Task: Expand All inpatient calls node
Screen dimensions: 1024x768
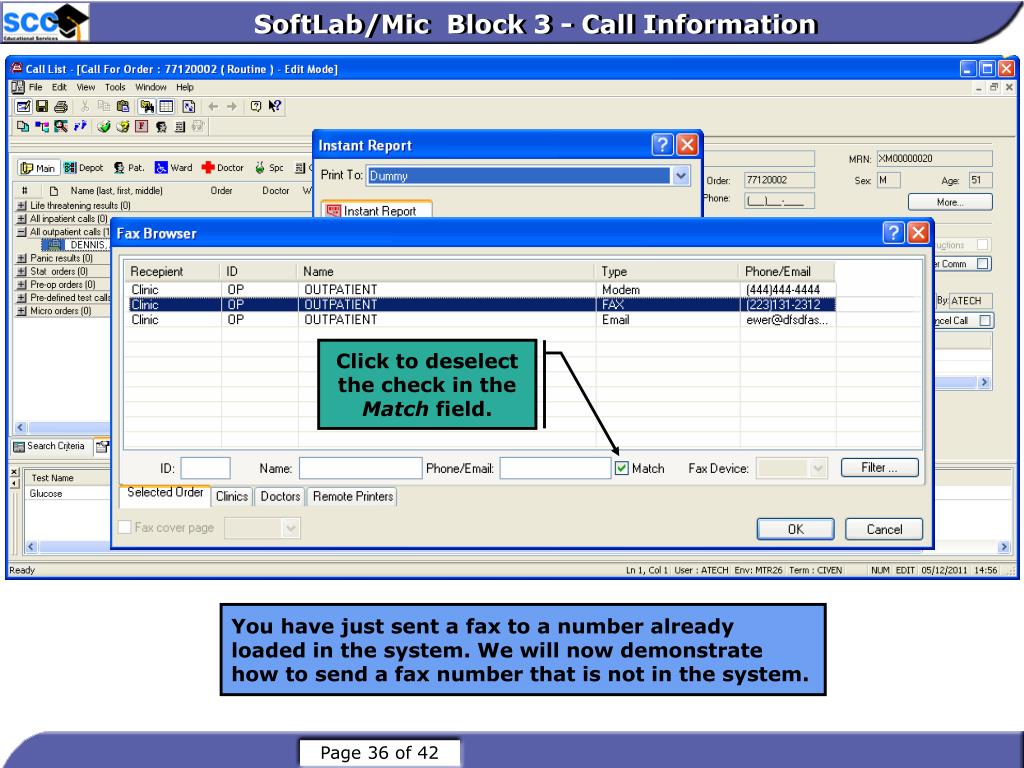Action: [22, 218]
